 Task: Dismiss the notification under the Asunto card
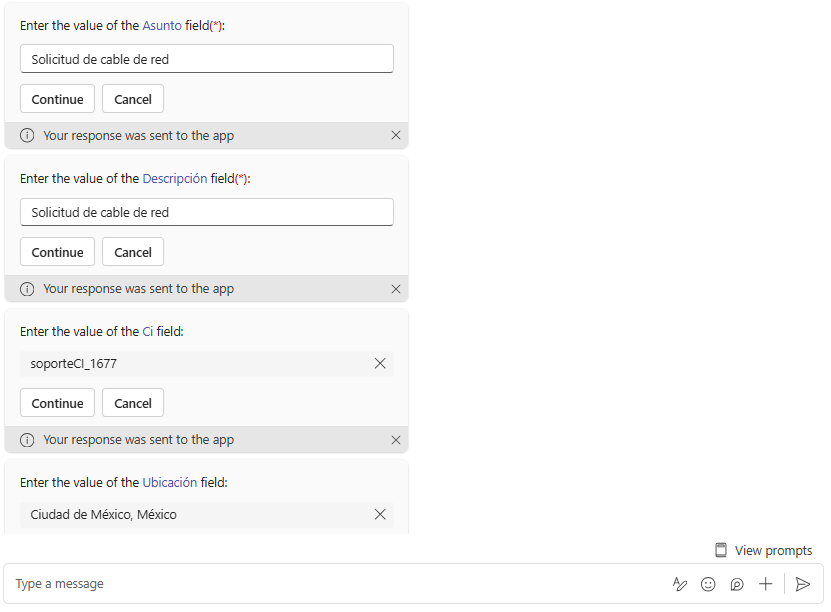(x=396, y=136)
